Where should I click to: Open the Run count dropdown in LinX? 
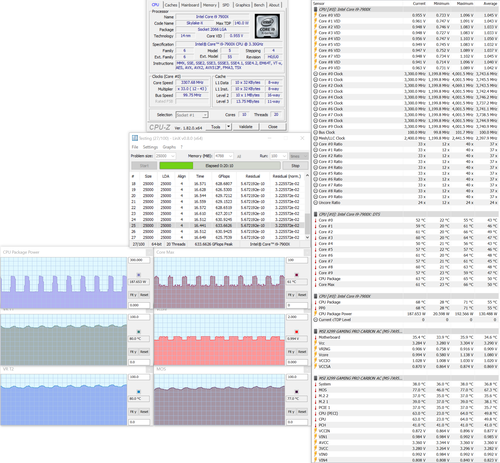(279, 156)
